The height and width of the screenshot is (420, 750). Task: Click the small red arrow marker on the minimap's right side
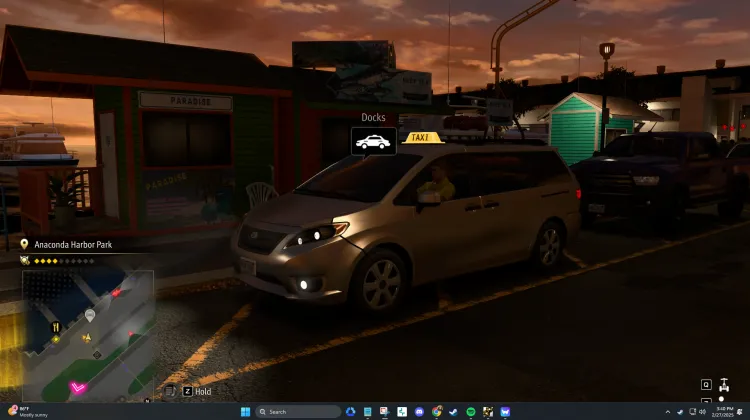coord(130,333)
